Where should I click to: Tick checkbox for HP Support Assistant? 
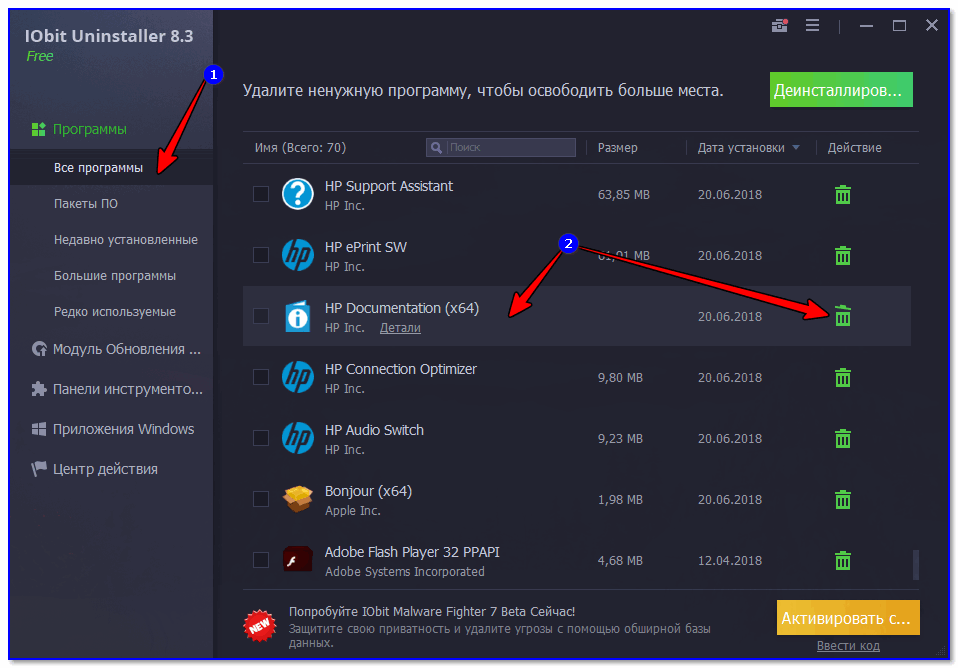(x=261, y=194)
